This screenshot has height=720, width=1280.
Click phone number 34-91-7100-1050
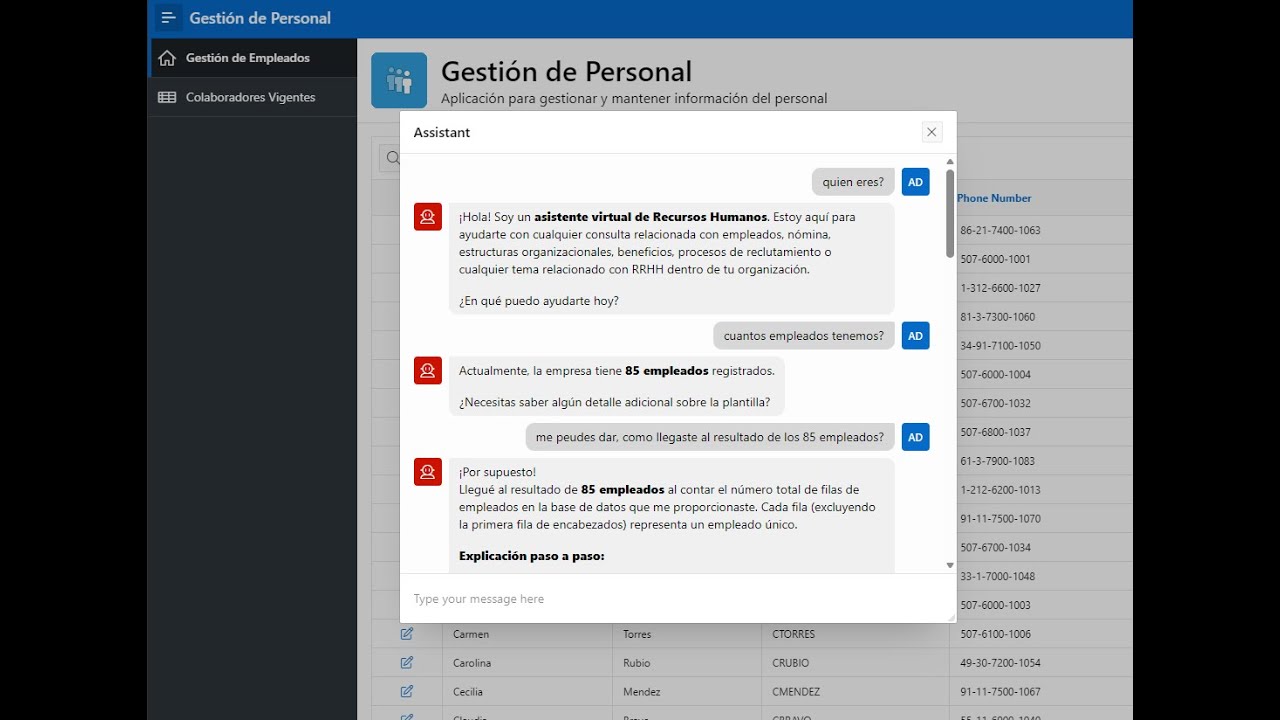point(1000,346)
